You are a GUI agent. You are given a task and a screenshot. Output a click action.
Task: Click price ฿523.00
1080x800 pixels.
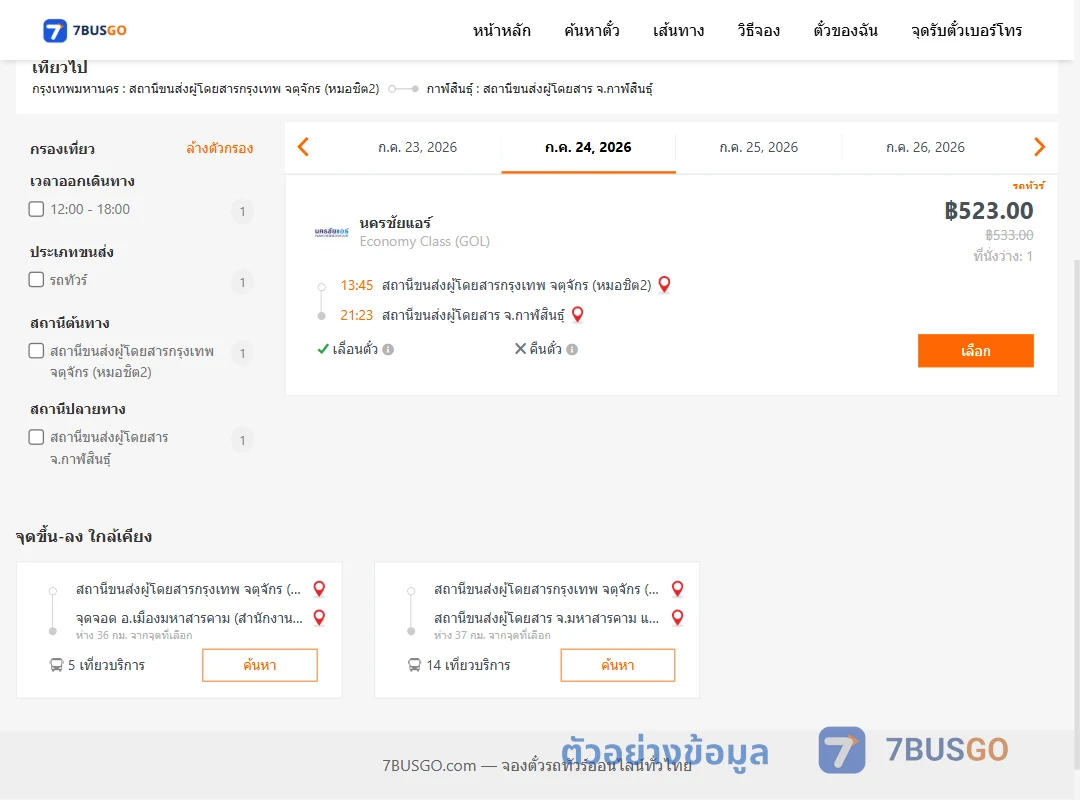pos(988,210)
